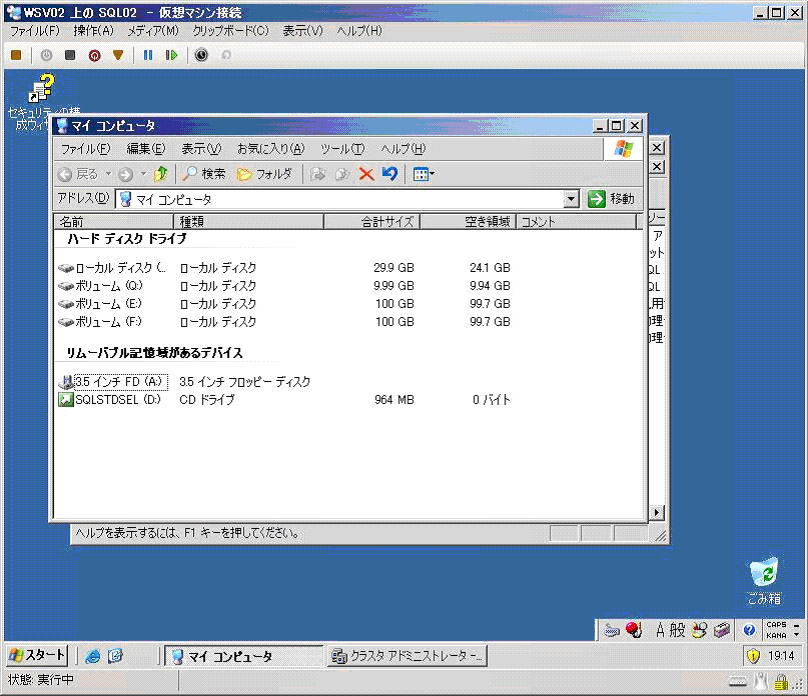Click the 移動 Go button
The width and height of the screenshot is (808, 696).
pos(612,199)
